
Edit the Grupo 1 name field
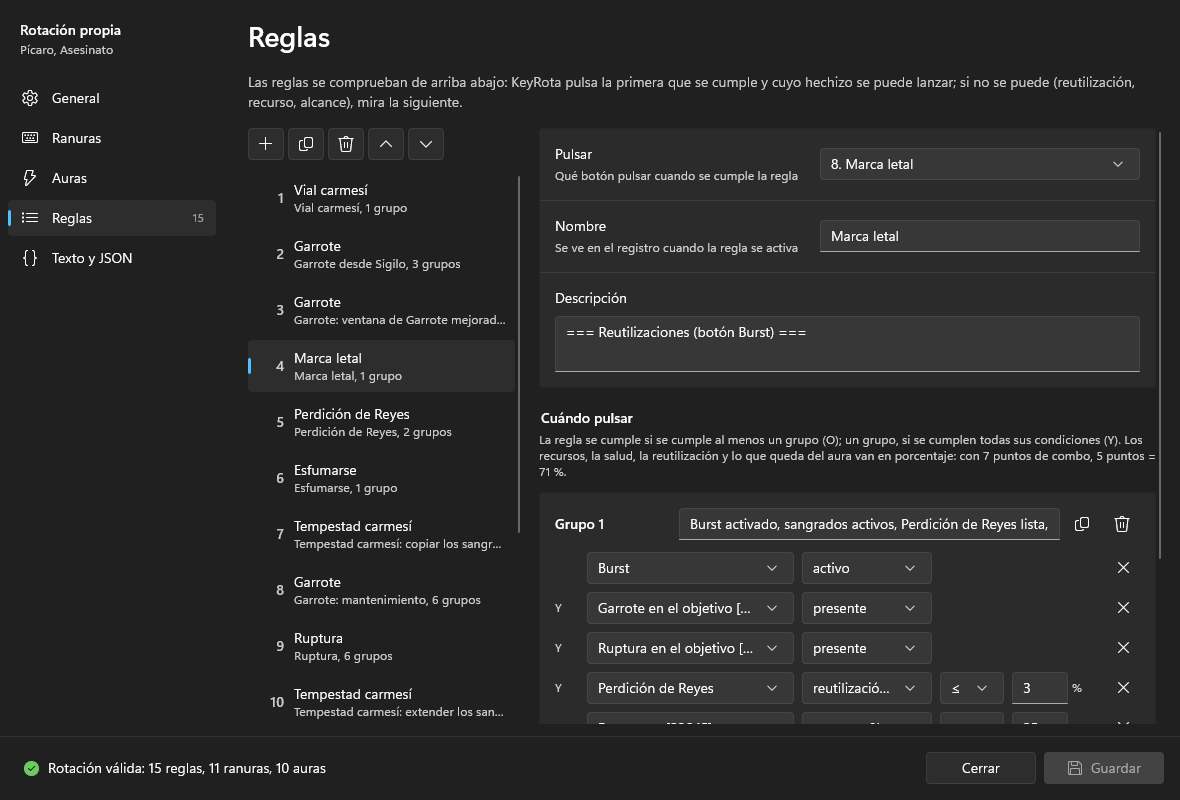[869, 524]
